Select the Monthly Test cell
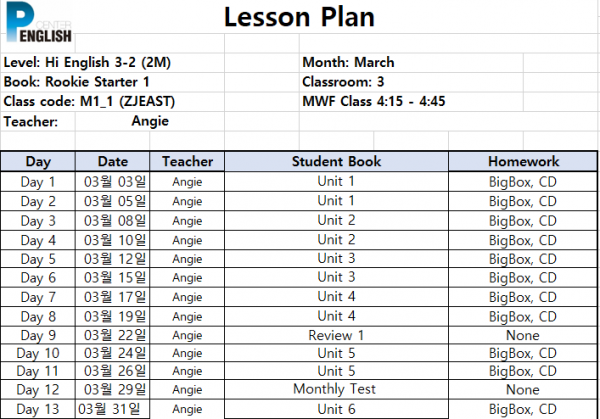The image size is (600, 419). pyautogui.click(x=336, y=390)
